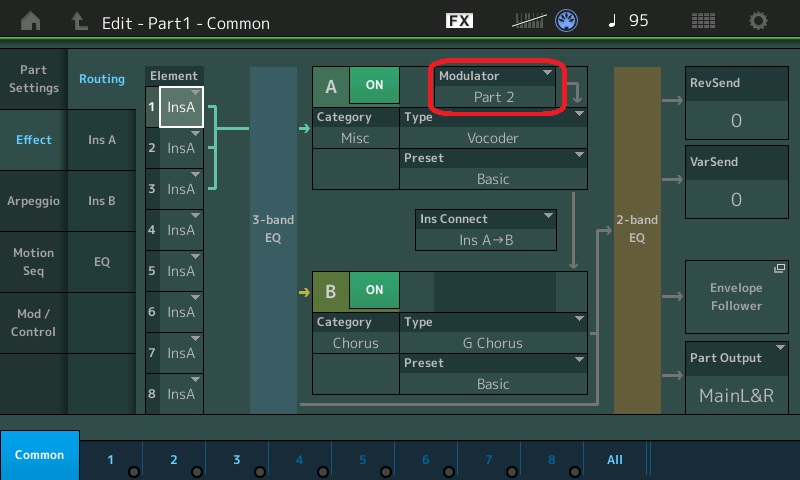The image size is (800, 480).
Task: Open the settings gear icon
Action: (759, 21)
